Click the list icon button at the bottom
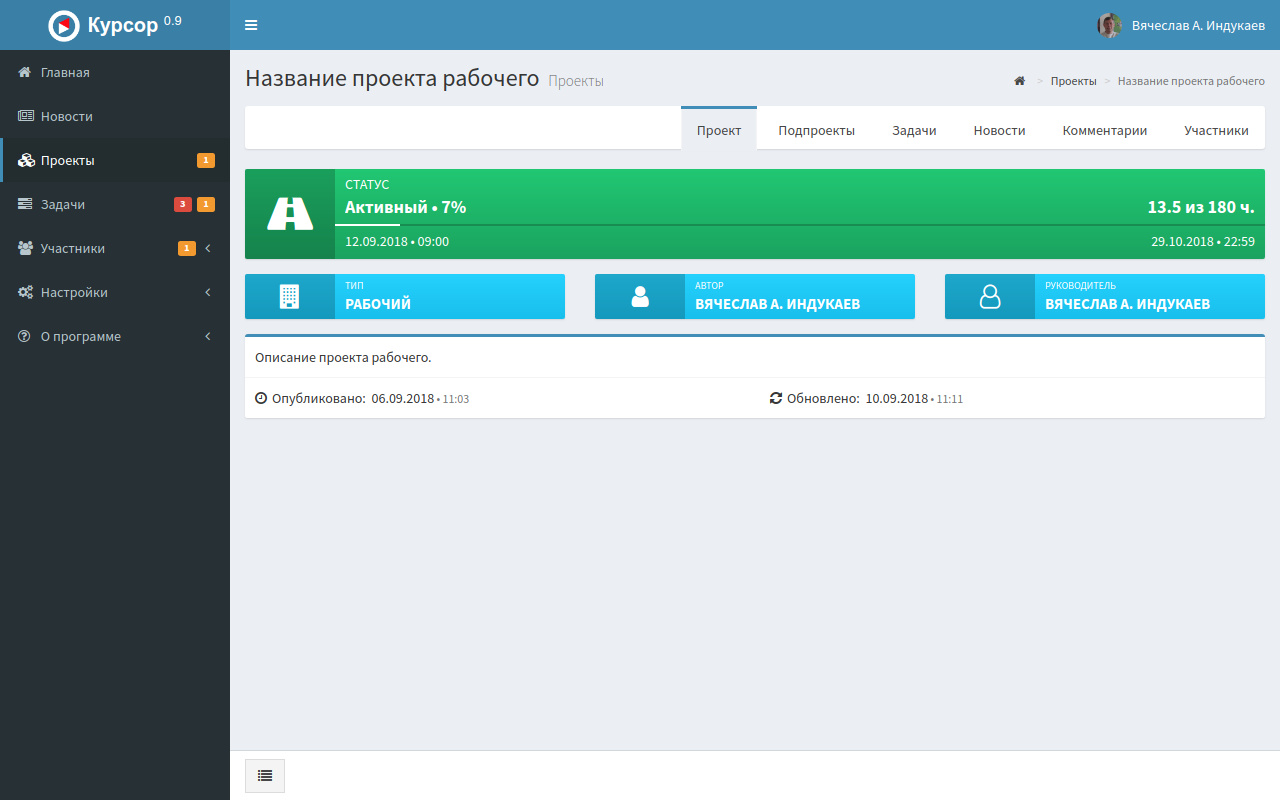The height and width of the screenshot is (800, 1280). (x=265, y=776)
